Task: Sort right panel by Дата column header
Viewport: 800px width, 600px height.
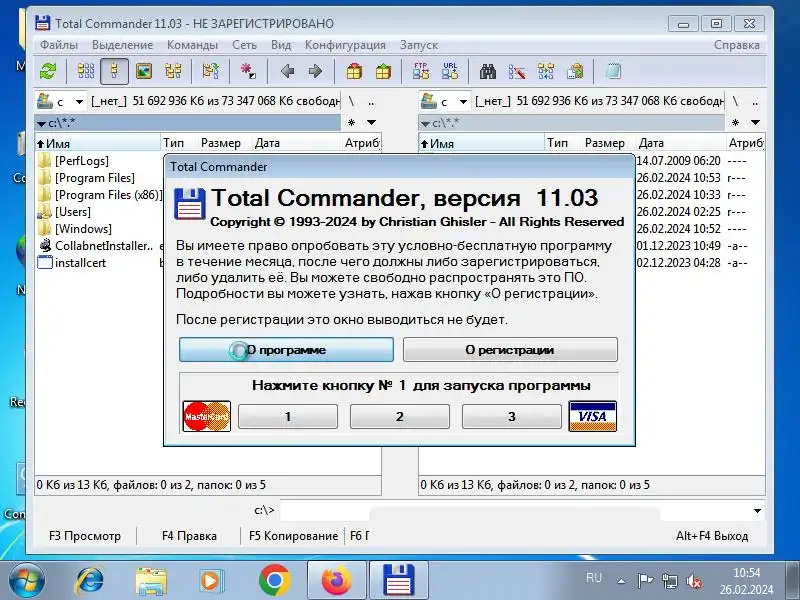Action: 681,143
